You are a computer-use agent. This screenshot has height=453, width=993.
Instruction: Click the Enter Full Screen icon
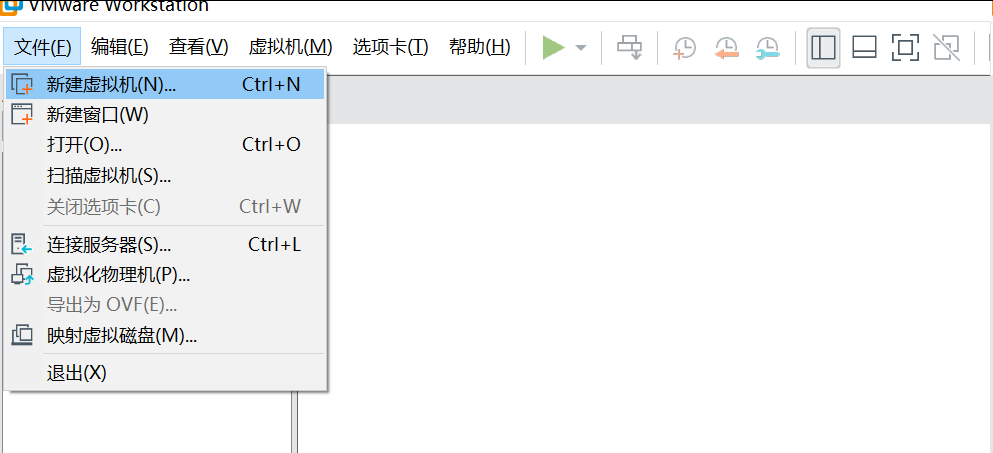905,48
